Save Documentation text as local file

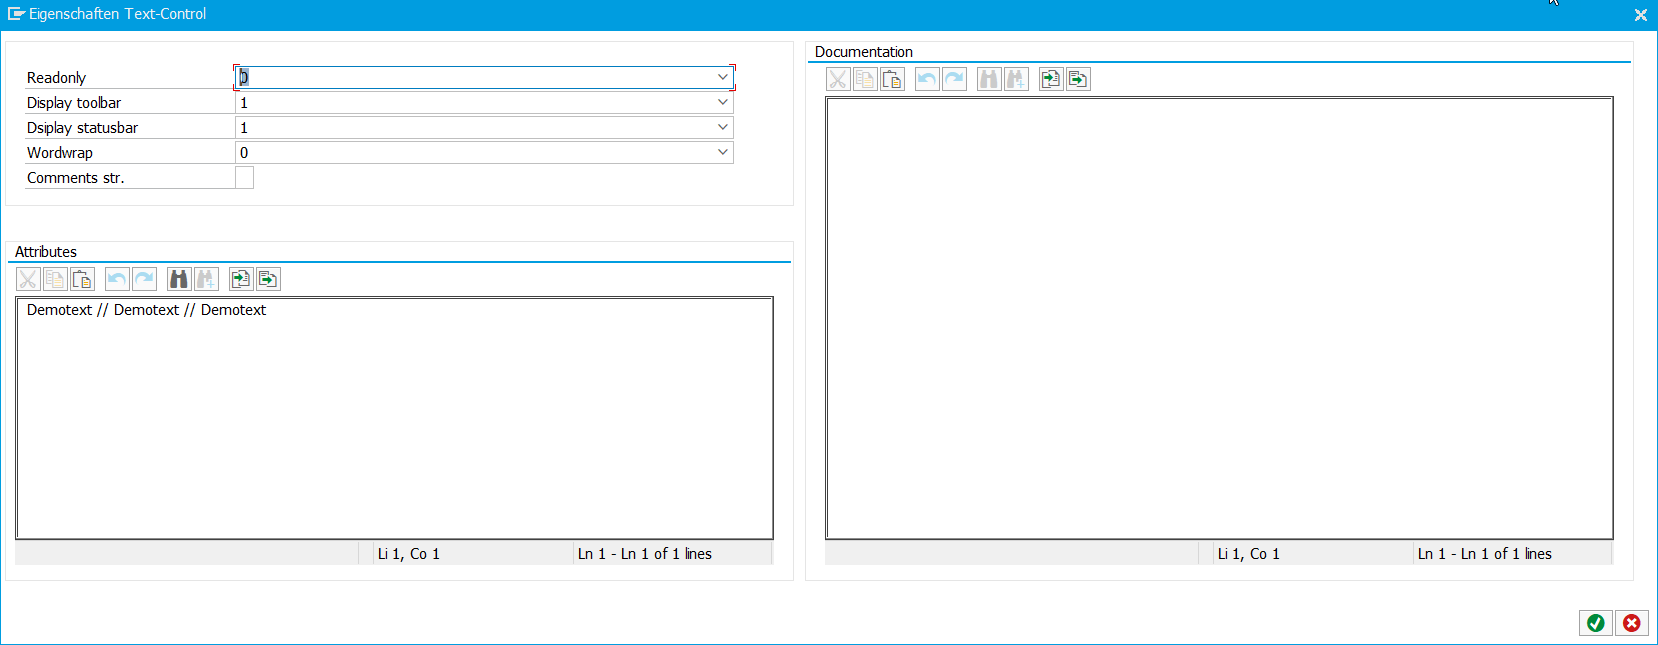point(1078,79)
